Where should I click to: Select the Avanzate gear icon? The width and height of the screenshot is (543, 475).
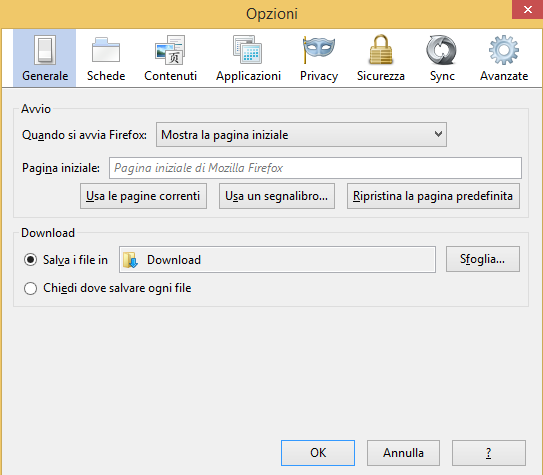(x=504, y=50)
